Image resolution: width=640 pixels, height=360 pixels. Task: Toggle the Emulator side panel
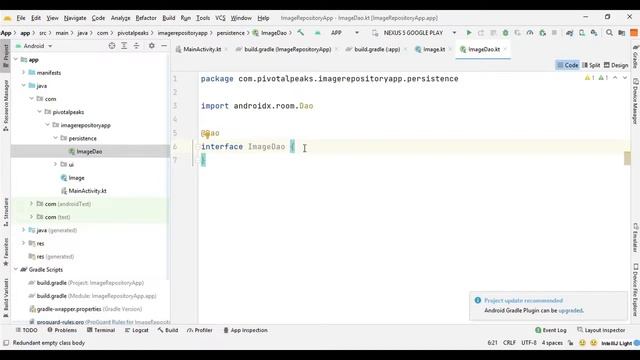tap(635, 238)
